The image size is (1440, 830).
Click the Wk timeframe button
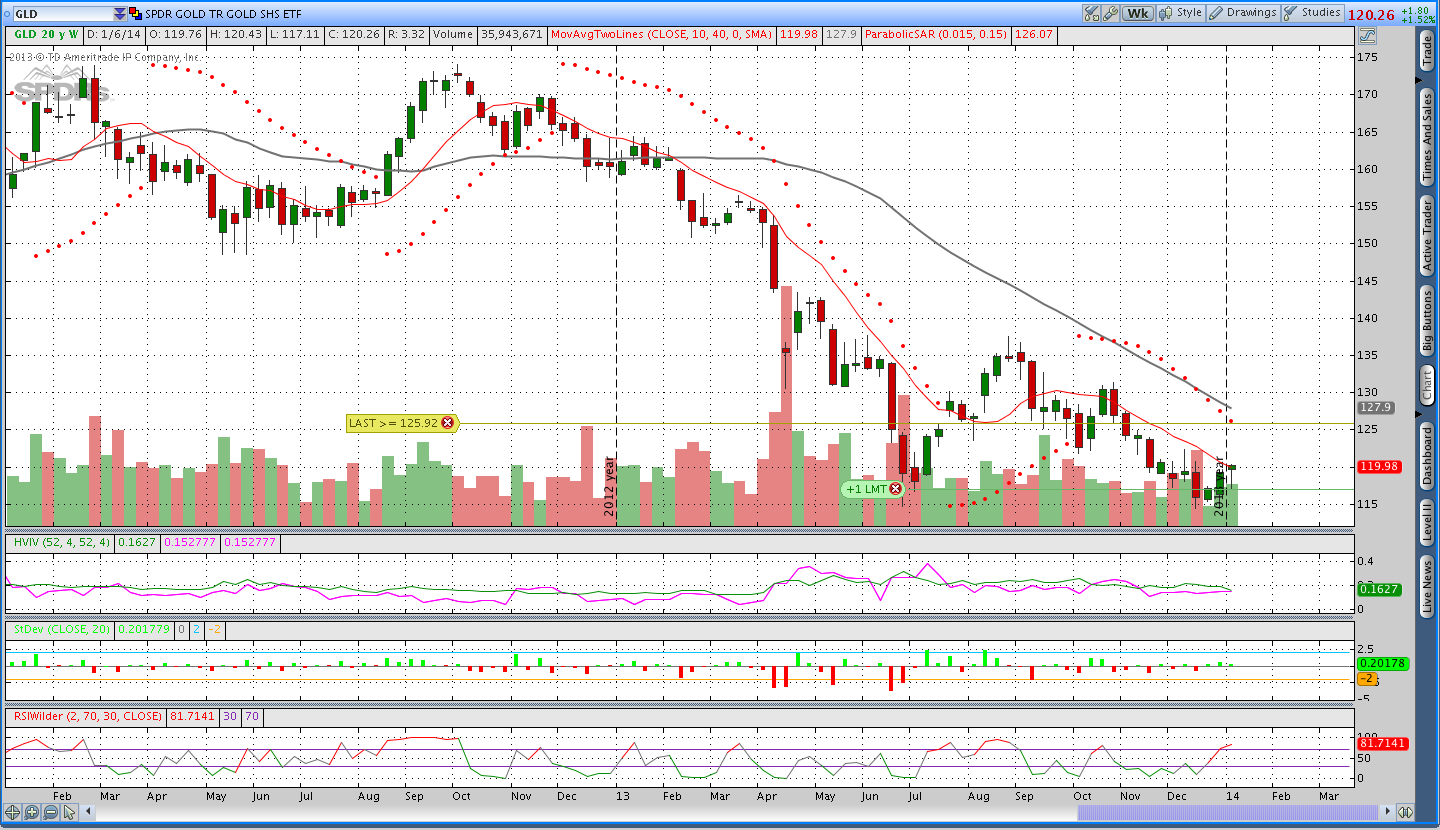tap(1137, 13)
